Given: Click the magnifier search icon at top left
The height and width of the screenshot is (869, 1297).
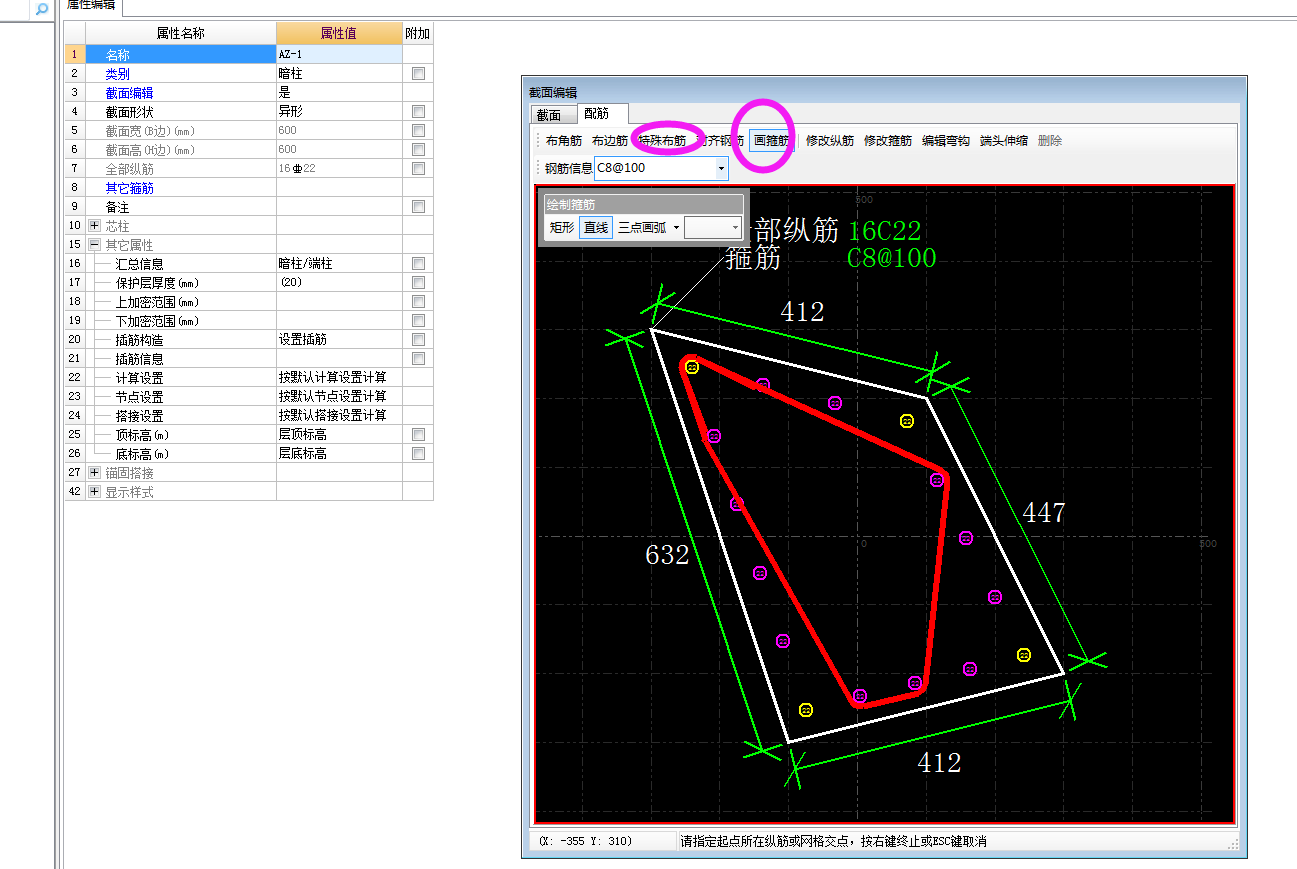Looking at the screenshot, I should [41, 9].
